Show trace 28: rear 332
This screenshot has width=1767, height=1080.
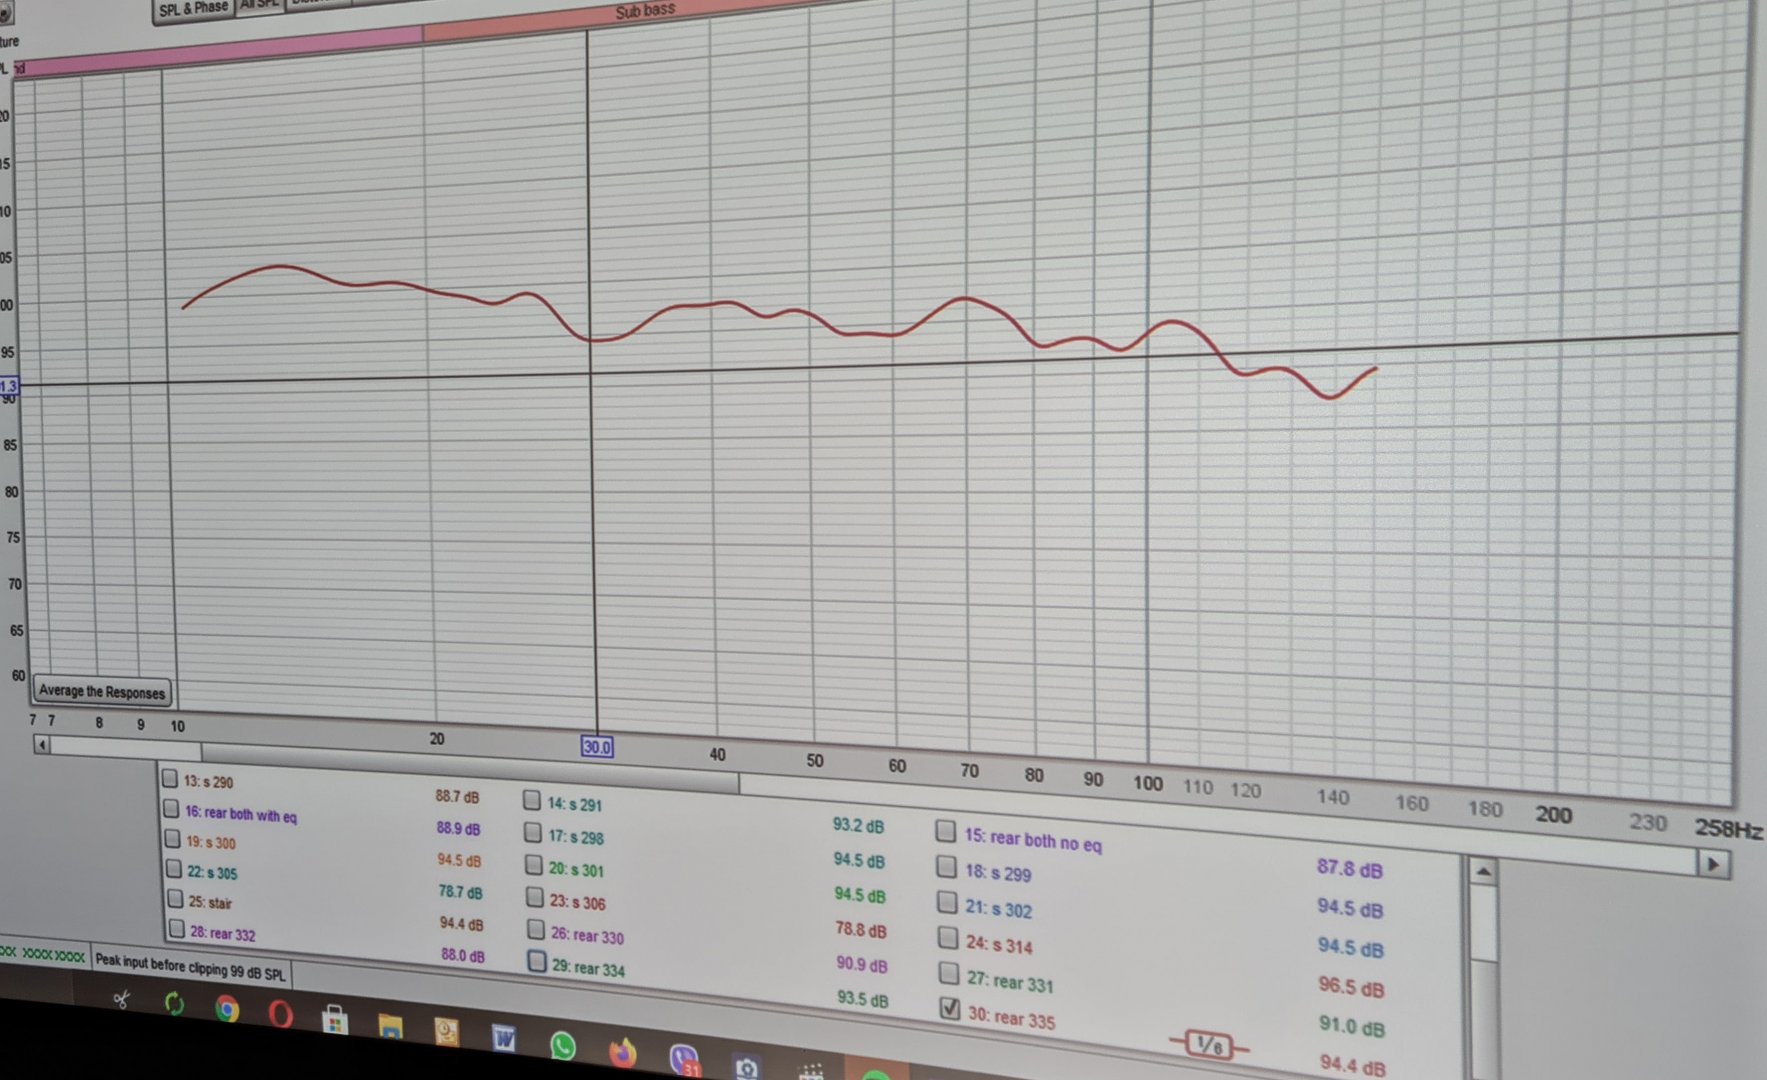[x=177, y=929]
